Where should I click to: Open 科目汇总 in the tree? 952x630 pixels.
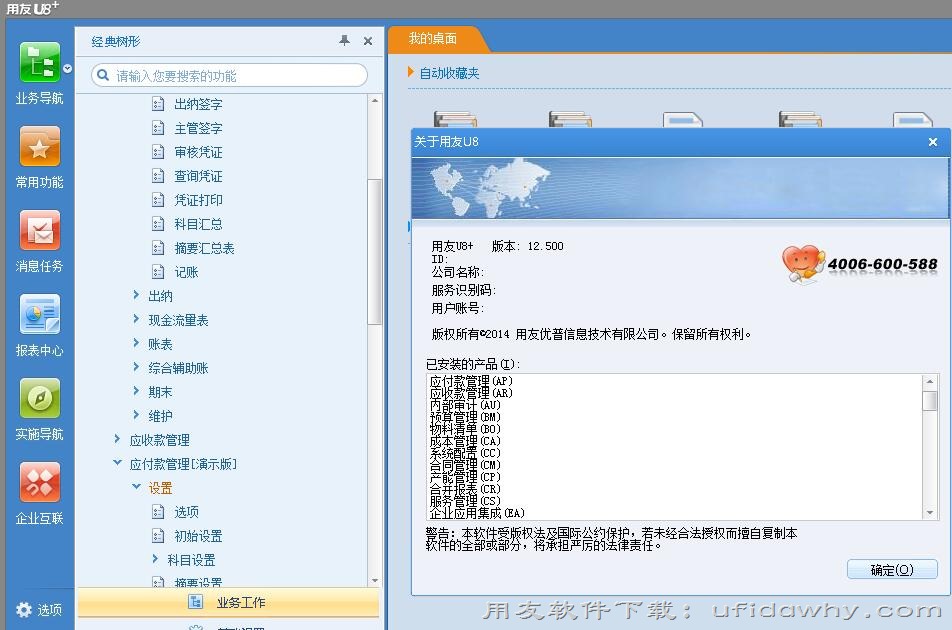pyautogui.click(x=198, y=224)
